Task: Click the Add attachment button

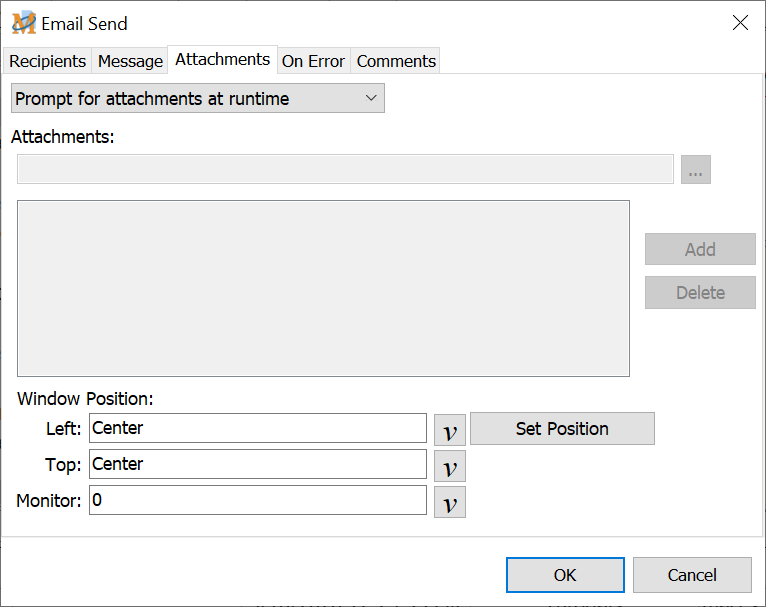Action: point(700,249)
